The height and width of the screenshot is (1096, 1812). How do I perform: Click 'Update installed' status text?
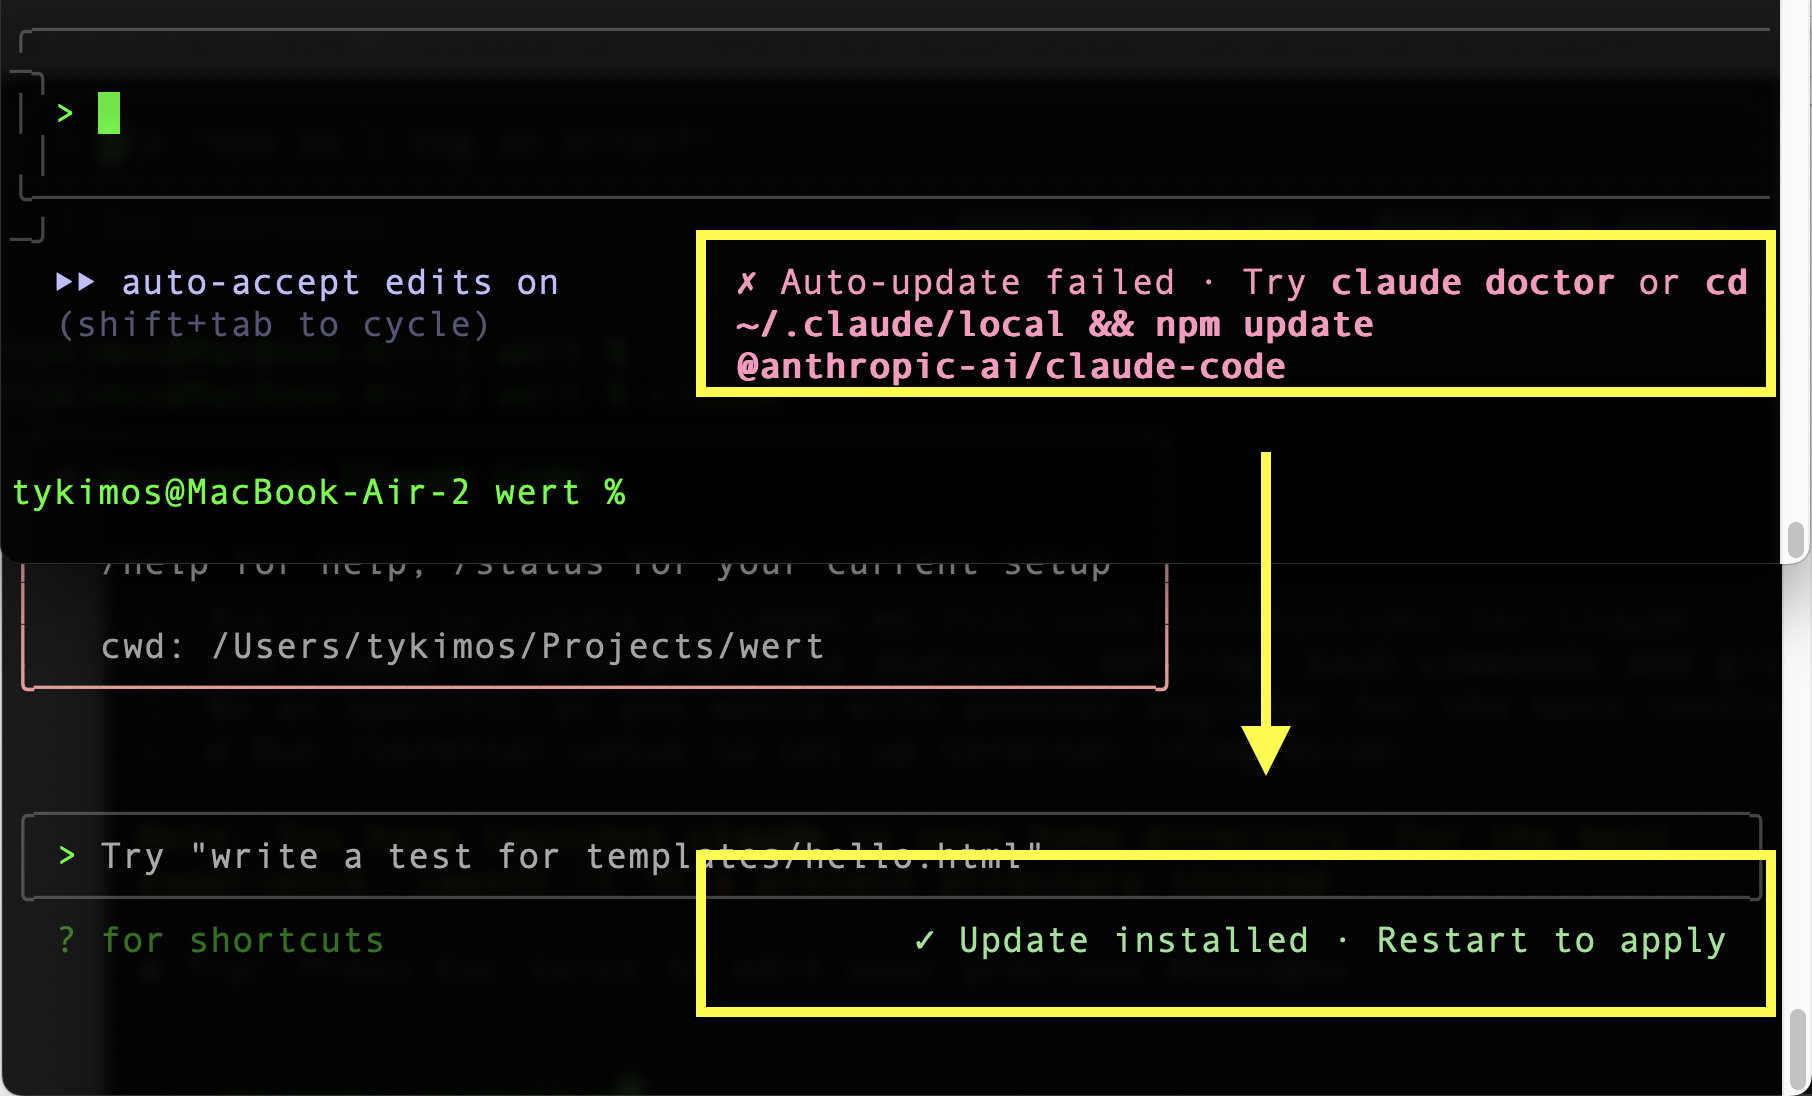click(x=1133, y=940)
